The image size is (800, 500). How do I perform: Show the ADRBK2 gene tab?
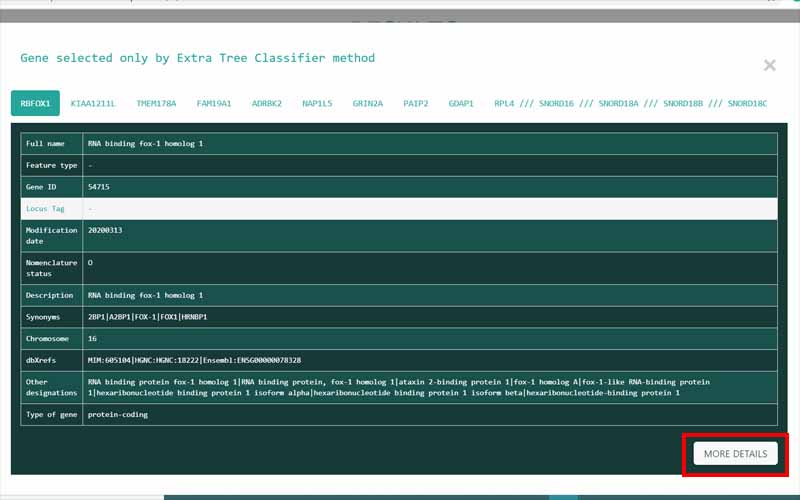coord(267,103)
